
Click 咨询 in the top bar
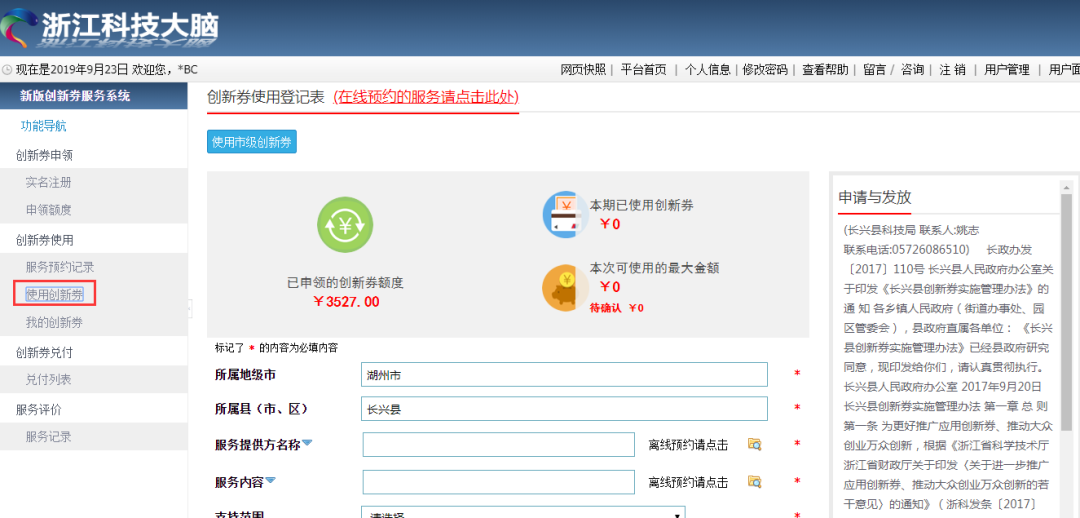pyautogui.click(x=913, y=70)
